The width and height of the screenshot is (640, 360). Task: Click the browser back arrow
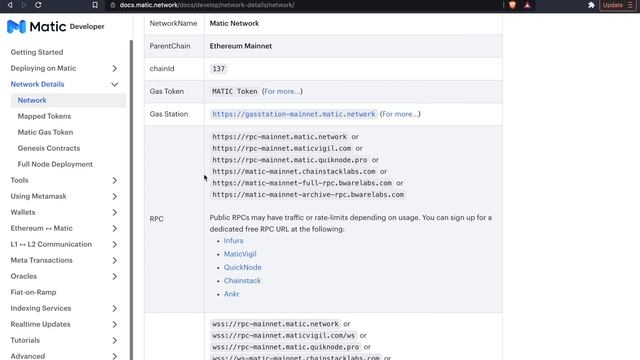pos(10,5)
